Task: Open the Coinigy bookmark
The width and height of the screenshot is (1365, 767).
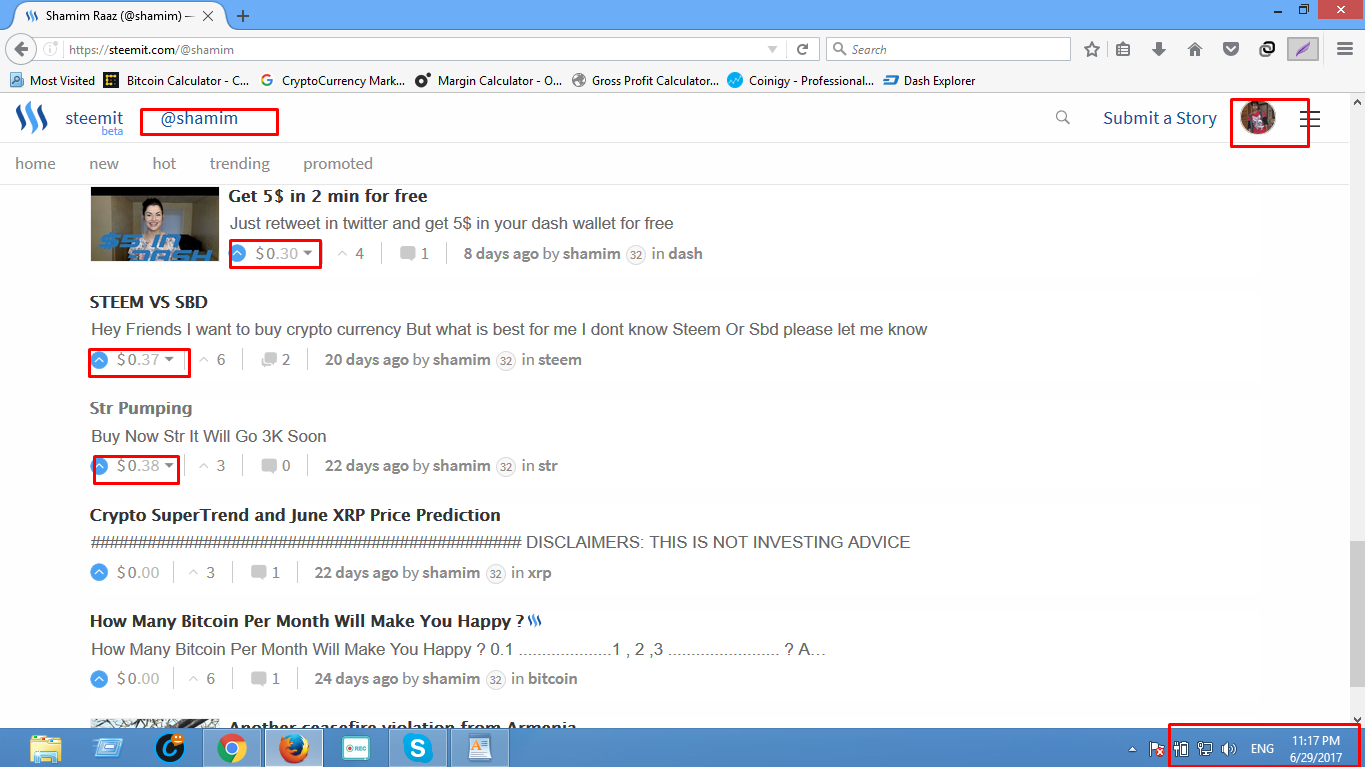Action: [801, 81]
